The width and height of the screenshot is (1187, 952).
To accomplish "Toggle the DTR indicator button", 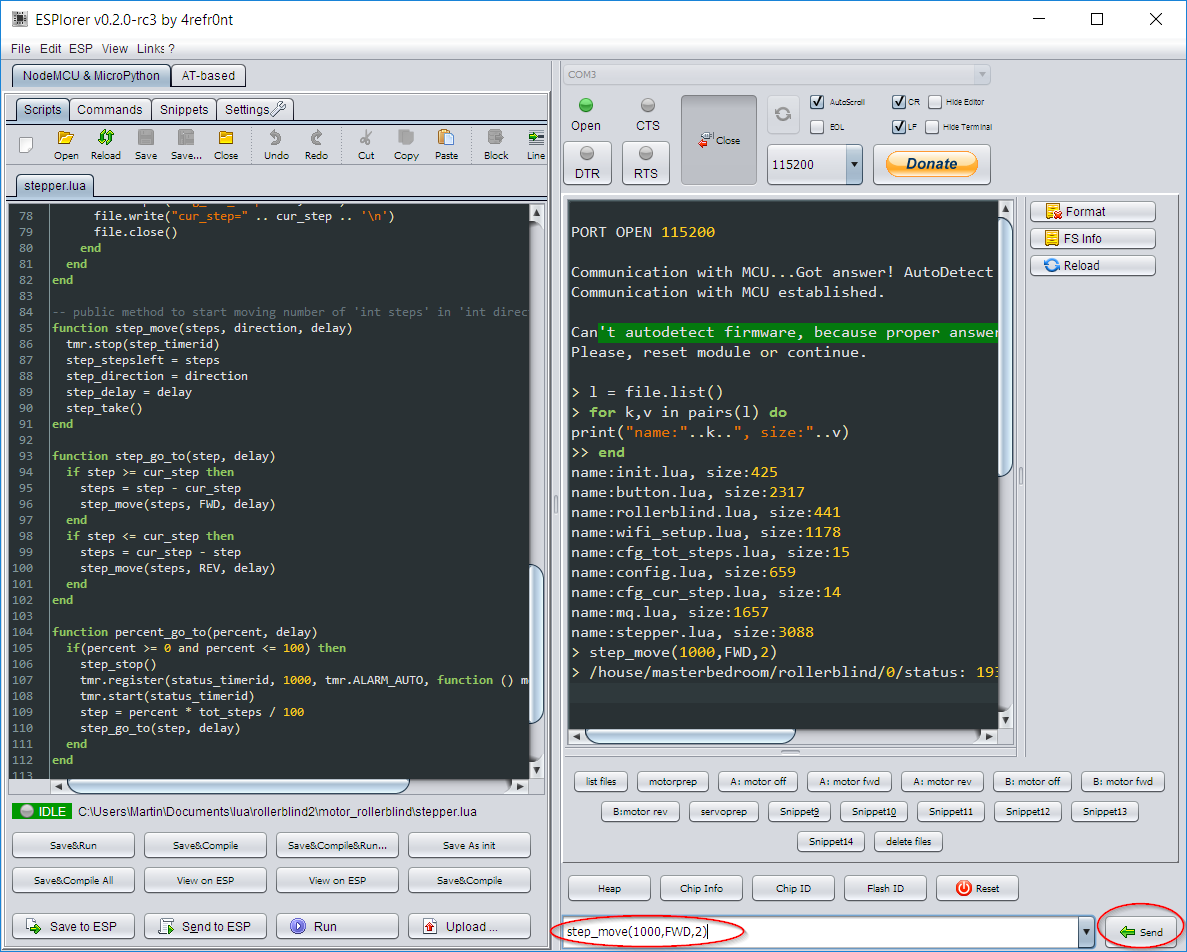I will click(586, 163).
